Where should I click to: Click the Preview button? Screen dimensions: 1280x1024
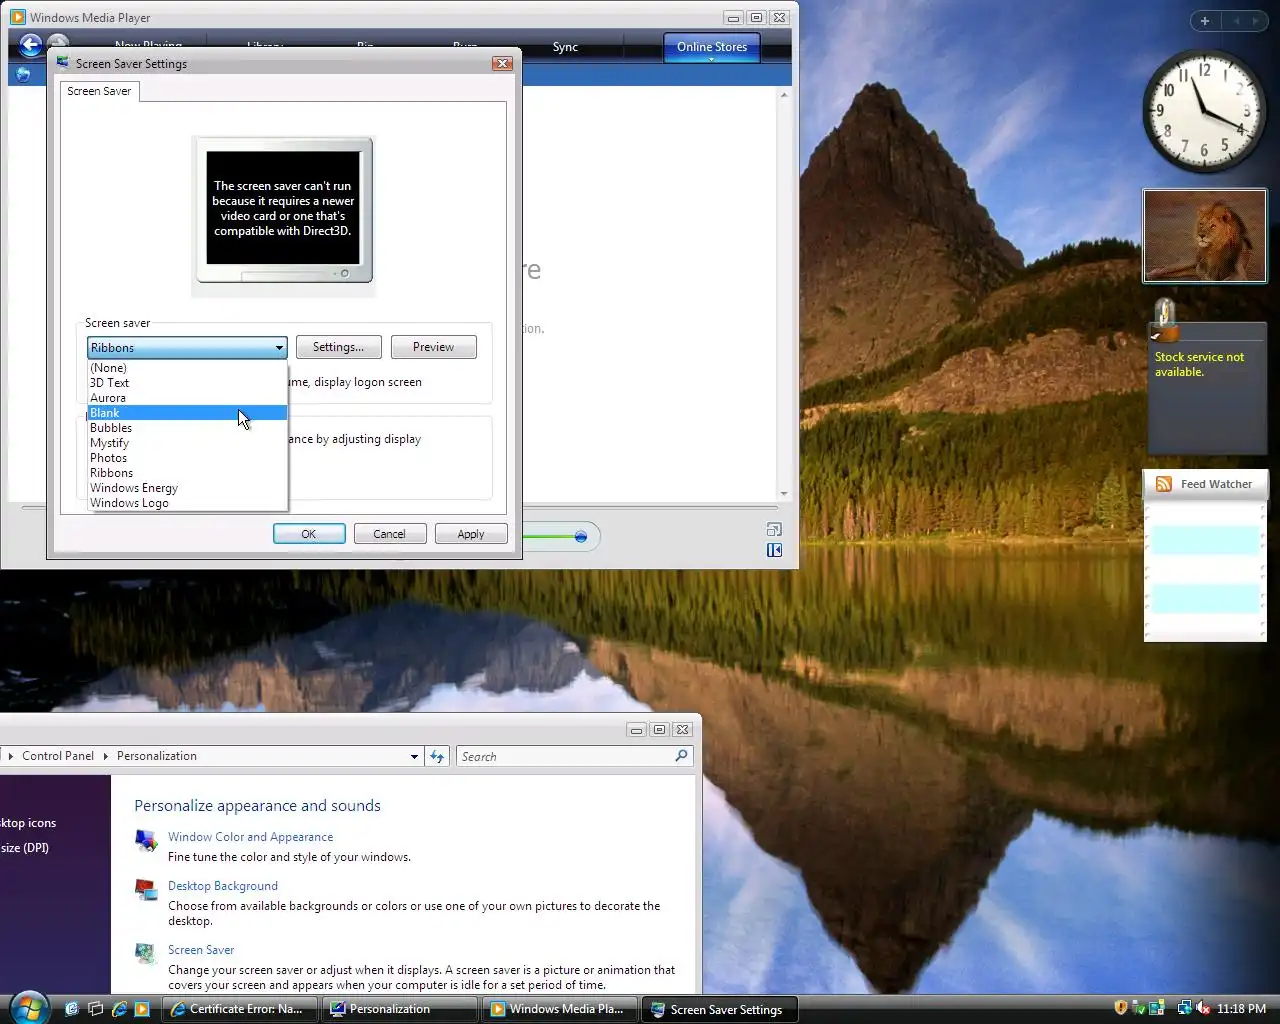[433, 347]
